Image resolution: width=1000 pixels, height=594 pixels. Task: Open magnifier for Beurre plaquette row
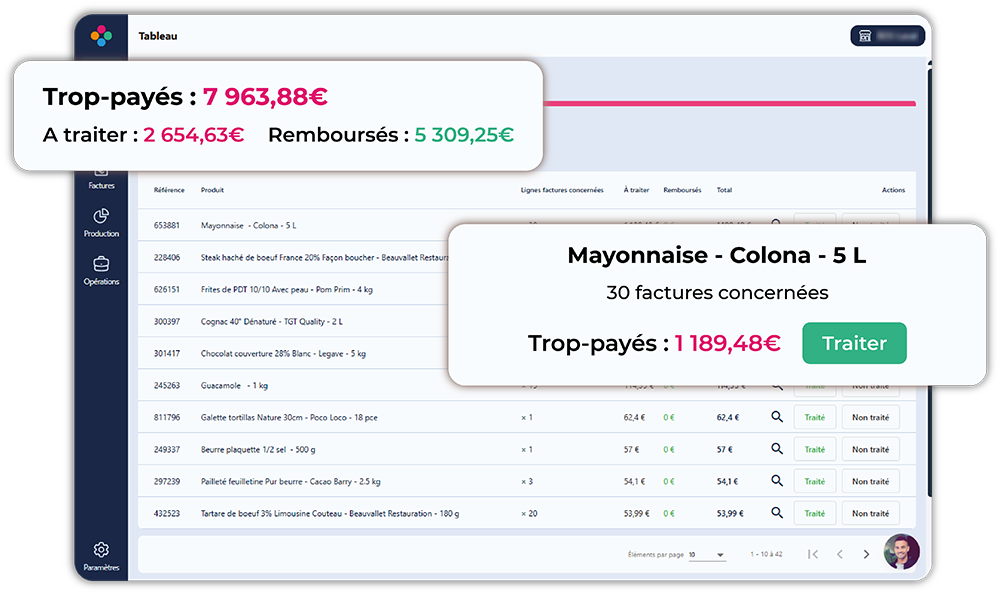[776, 449]
